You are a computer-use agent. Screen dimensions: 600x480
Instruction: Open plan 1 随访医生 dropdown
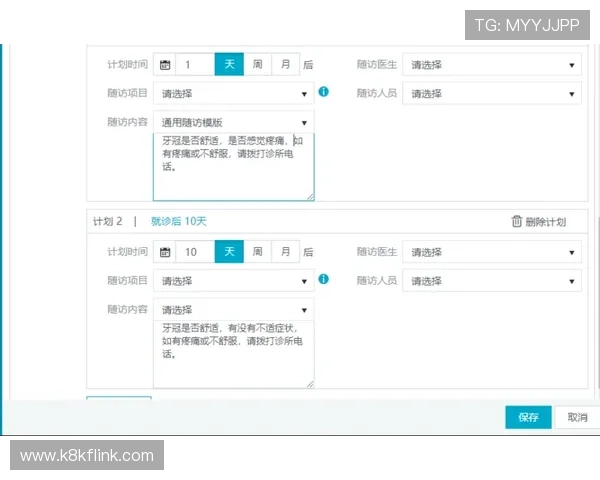tap(492, 65)
